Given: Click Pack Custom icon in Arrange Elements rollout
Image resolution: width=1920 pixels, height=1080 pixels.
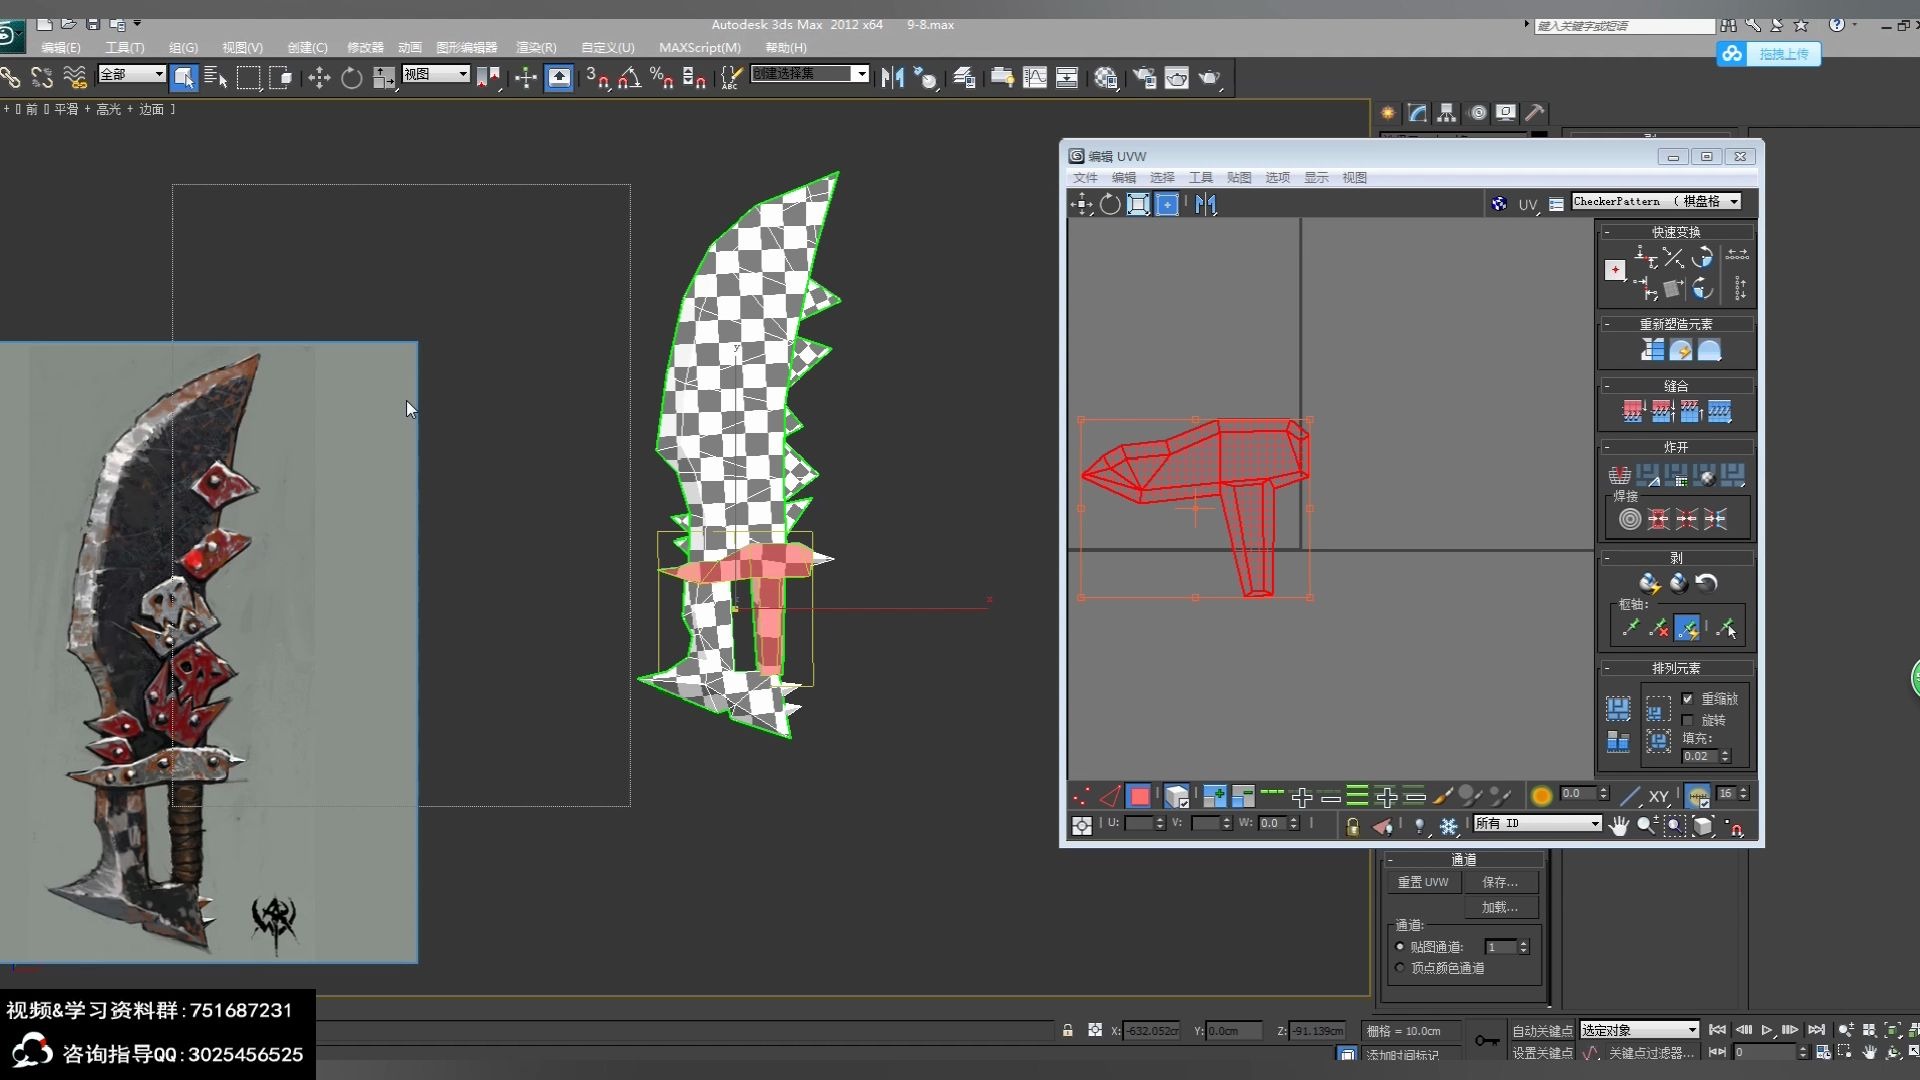Looking at the screenshot, I should (x=1618, y=709).
